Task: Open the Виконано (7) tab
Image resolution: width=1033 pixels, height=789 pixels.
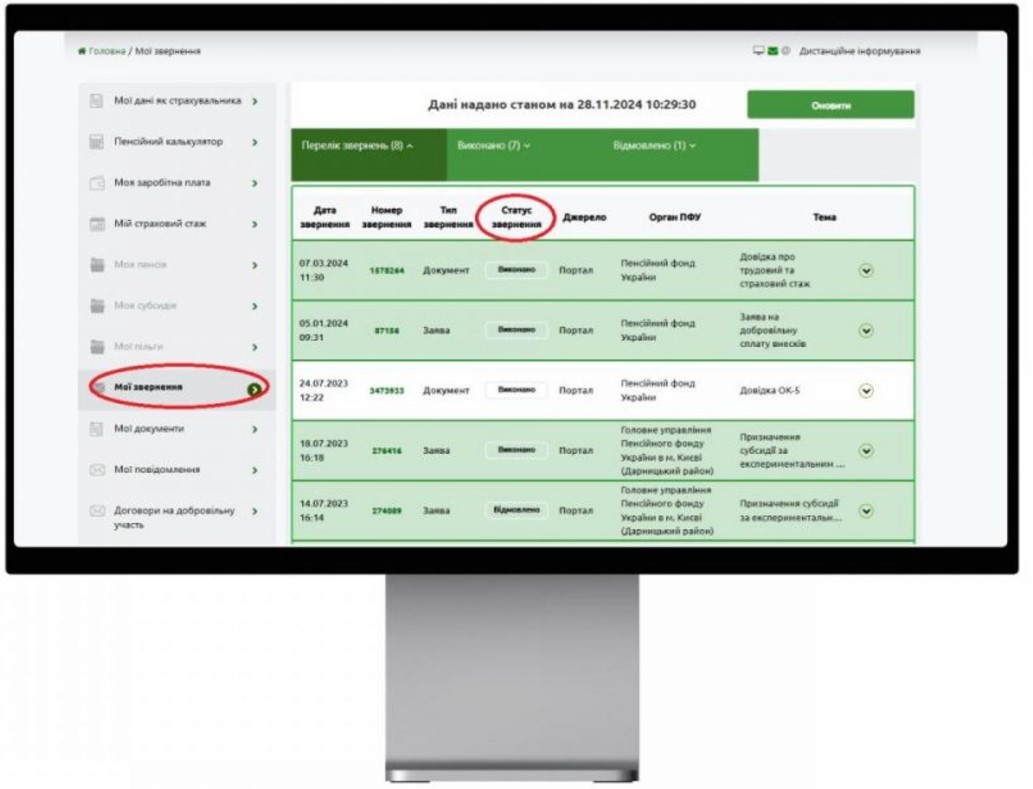Action: (493, 146)
